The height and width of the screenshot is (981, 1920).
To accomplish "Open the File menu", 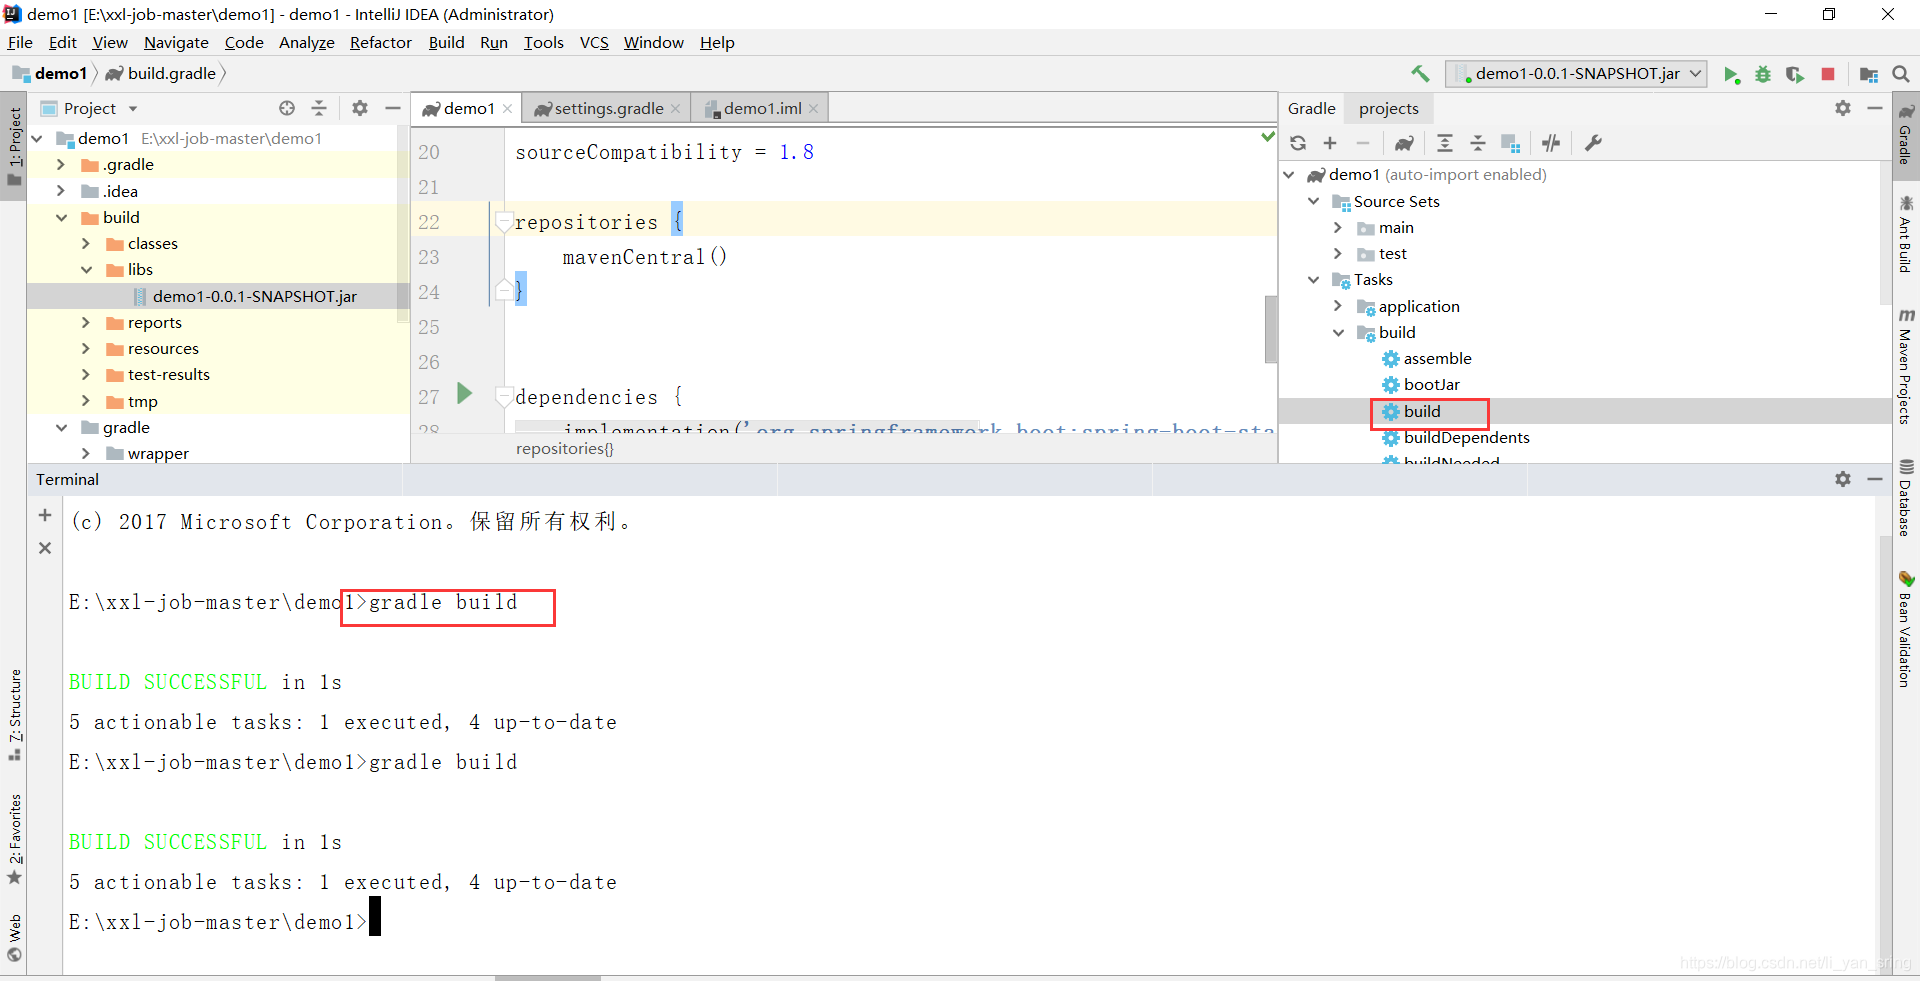I will [x=20, y=42].
